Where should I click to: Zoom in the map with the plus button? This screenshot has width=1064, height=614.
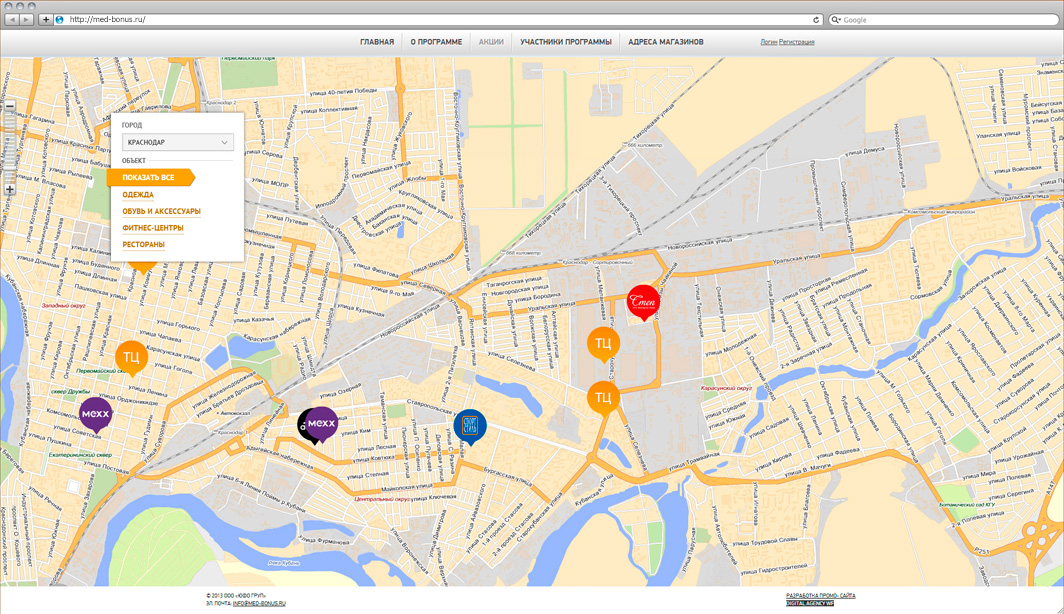coord(10,189)
